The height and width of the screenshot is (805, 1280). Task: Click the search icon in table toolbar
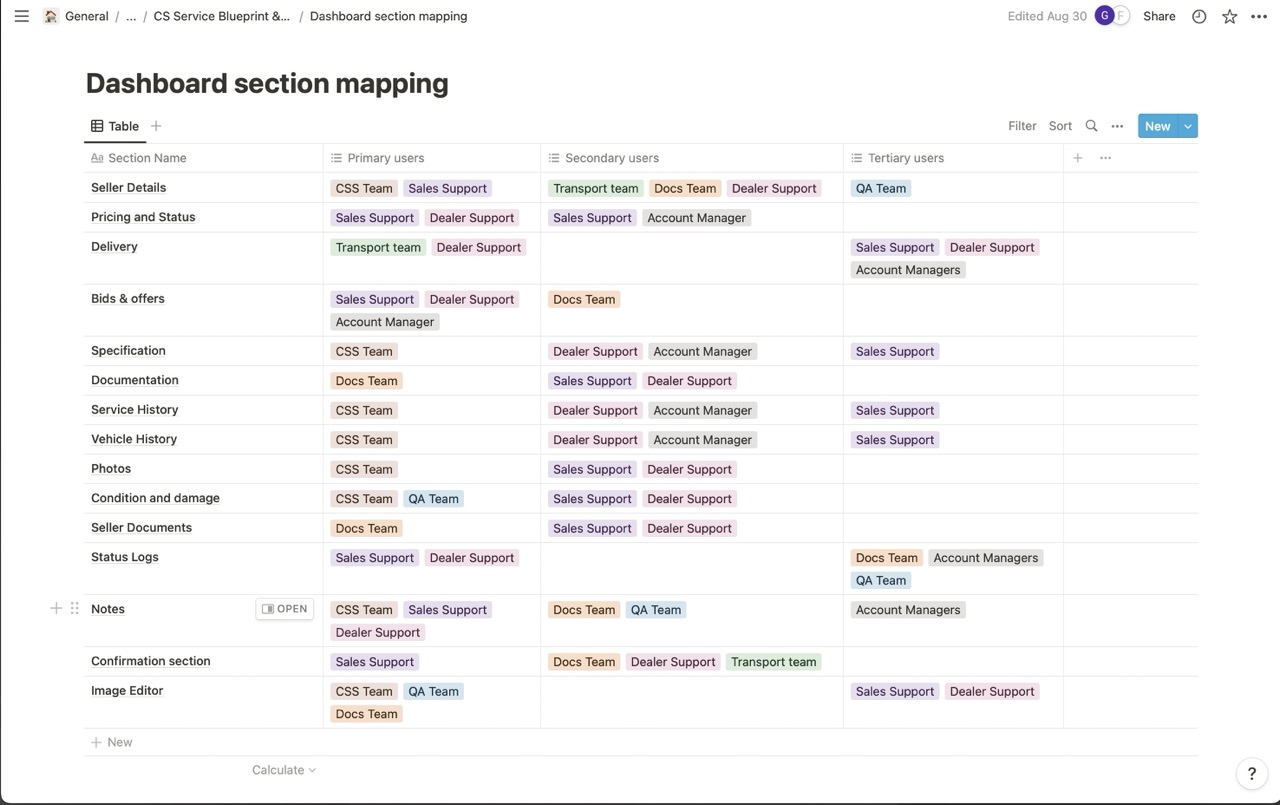click(1091, 126)
